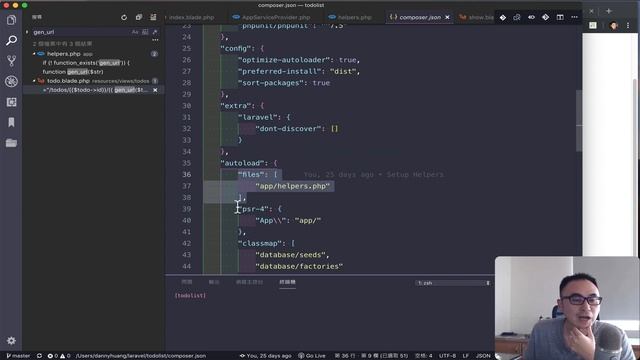Start Go Live server
The width and height of the screenshot is (640, 360).
click(x=312, y=356)
